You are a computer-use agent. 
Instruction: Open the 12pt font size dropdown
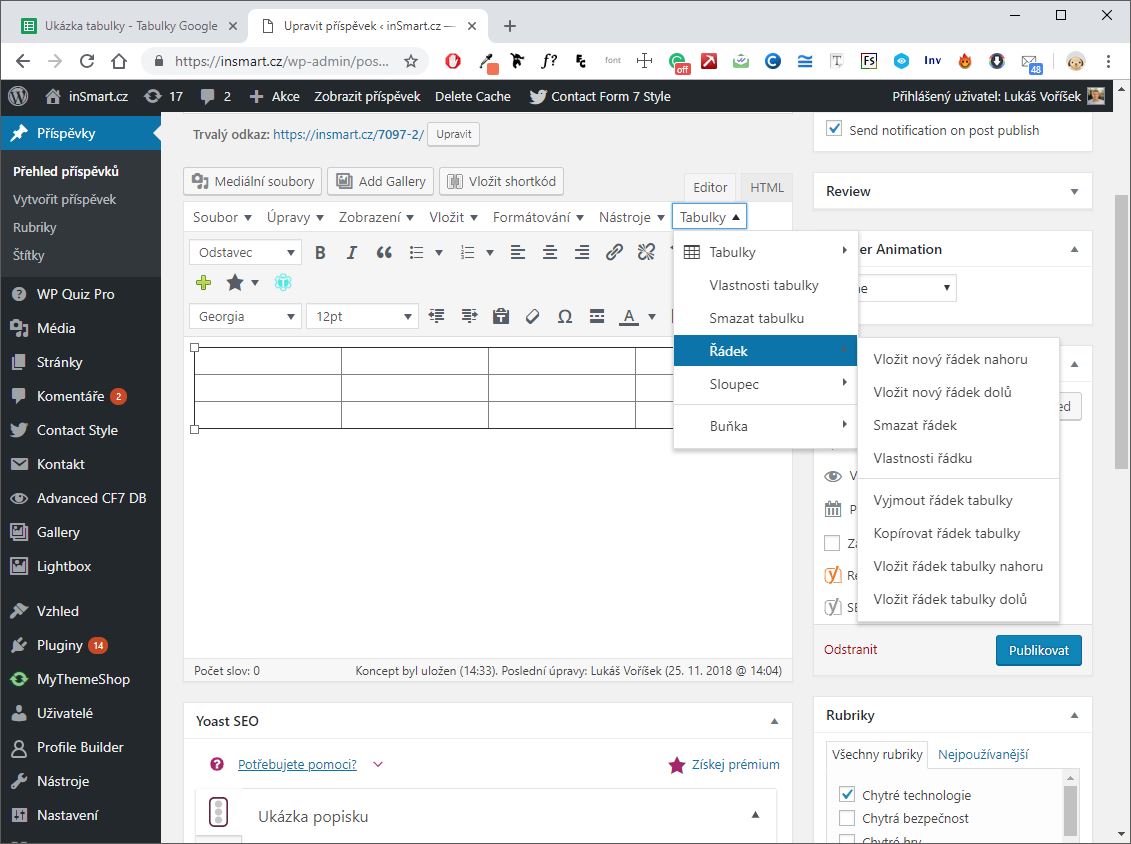[x=362, y=317]
